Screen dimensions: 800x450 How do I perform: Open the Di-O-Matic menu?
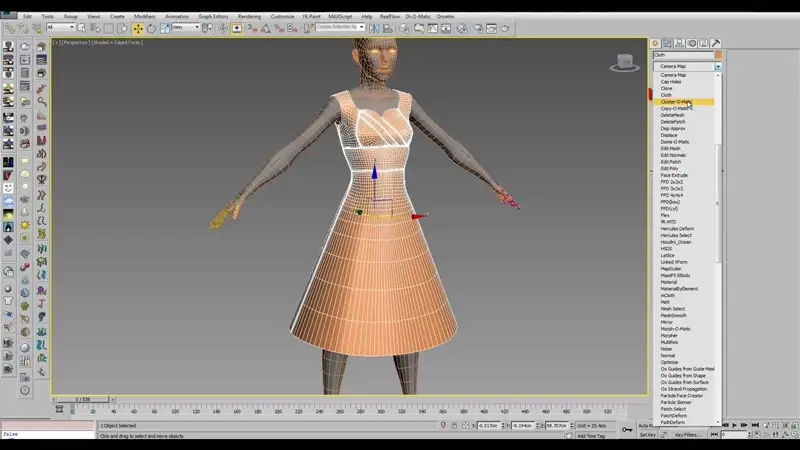418,16
